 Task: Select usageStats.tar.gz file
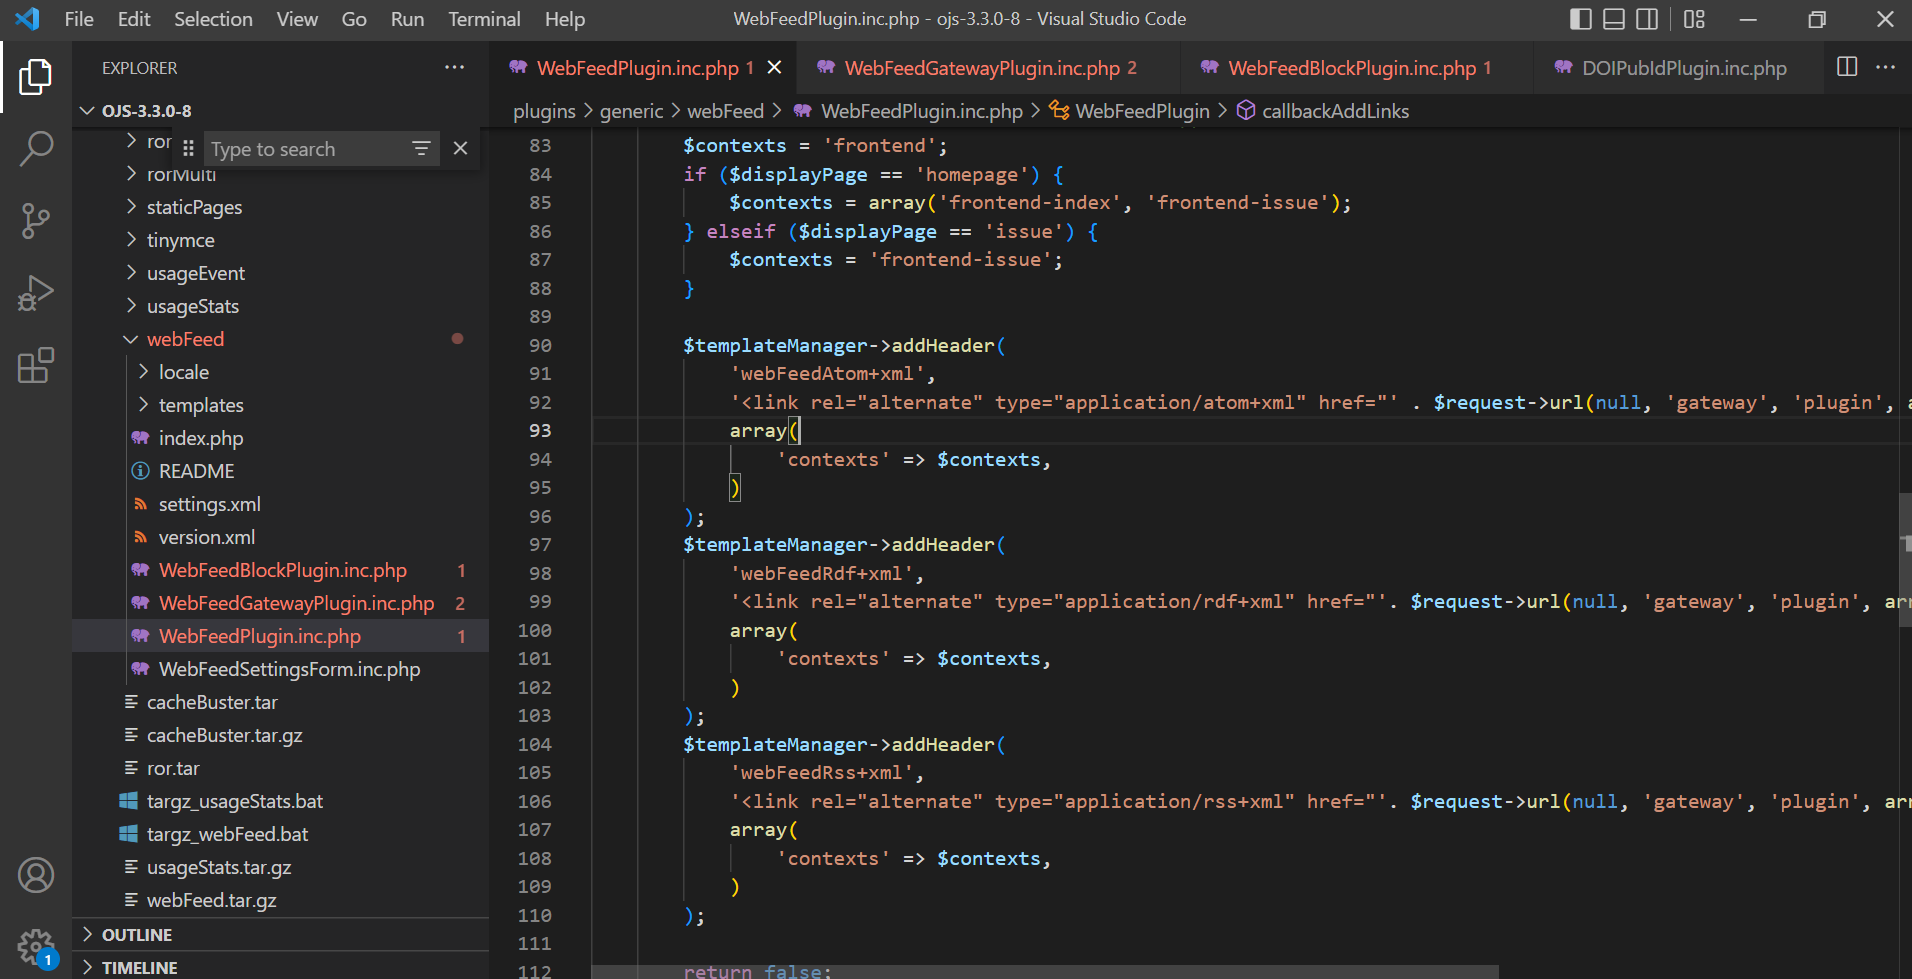[x=280, y=867]
